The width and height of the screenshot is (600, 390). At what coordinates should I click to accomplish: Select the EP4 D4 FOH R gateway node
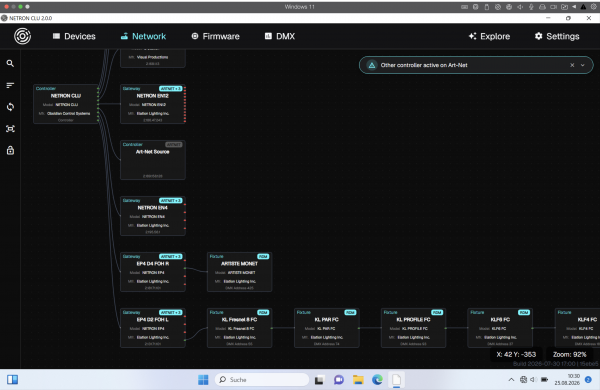pyautogui.click(x=153, y=272)
